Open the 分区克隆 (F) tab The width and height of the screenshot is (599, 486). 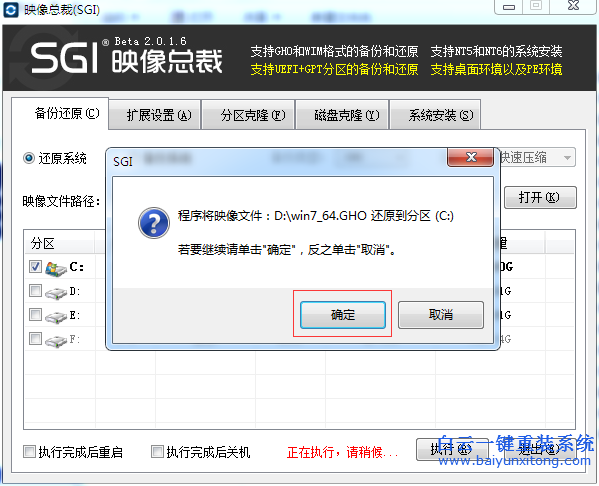(x=249, y=115)
